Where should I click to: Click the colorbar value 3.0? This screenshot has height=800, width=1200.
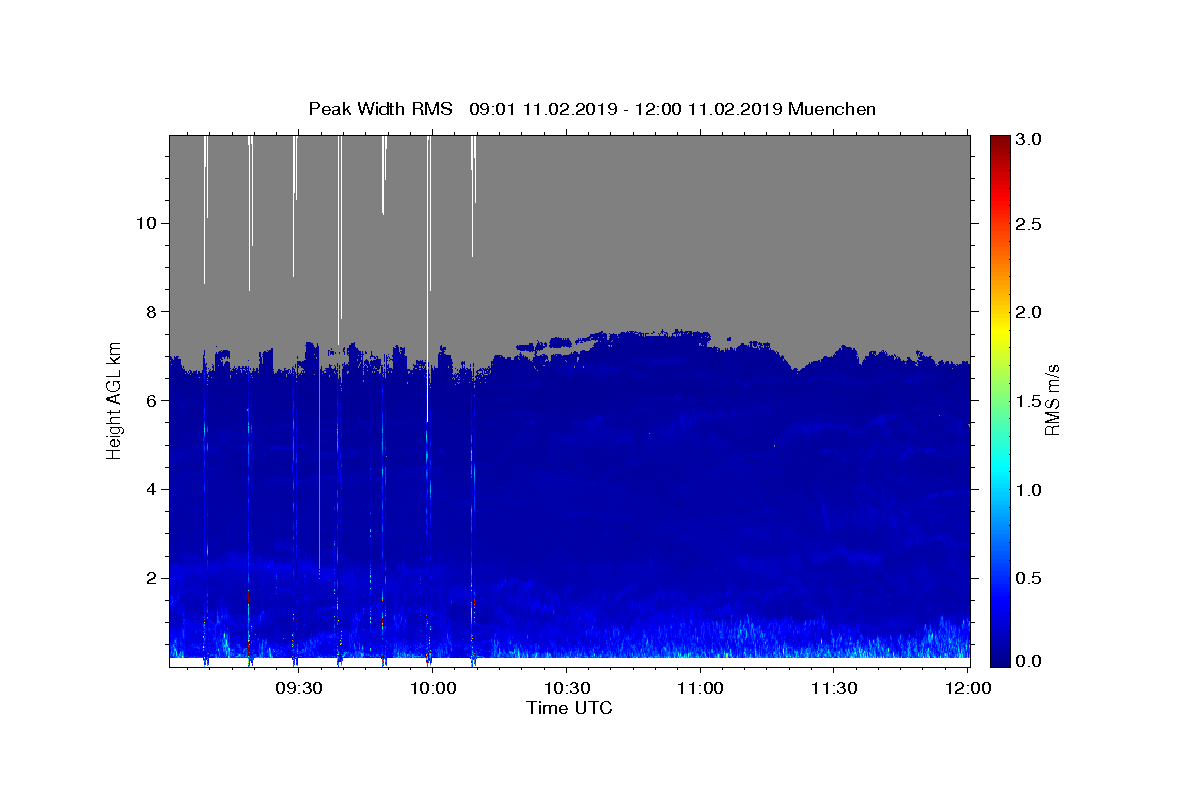click(1030, 139)
